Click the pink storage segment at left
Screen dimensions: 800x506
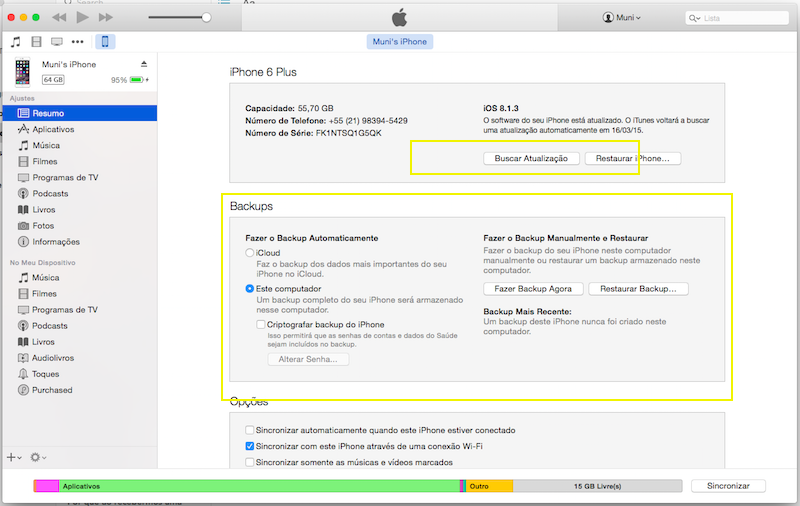tap(47, 486)
